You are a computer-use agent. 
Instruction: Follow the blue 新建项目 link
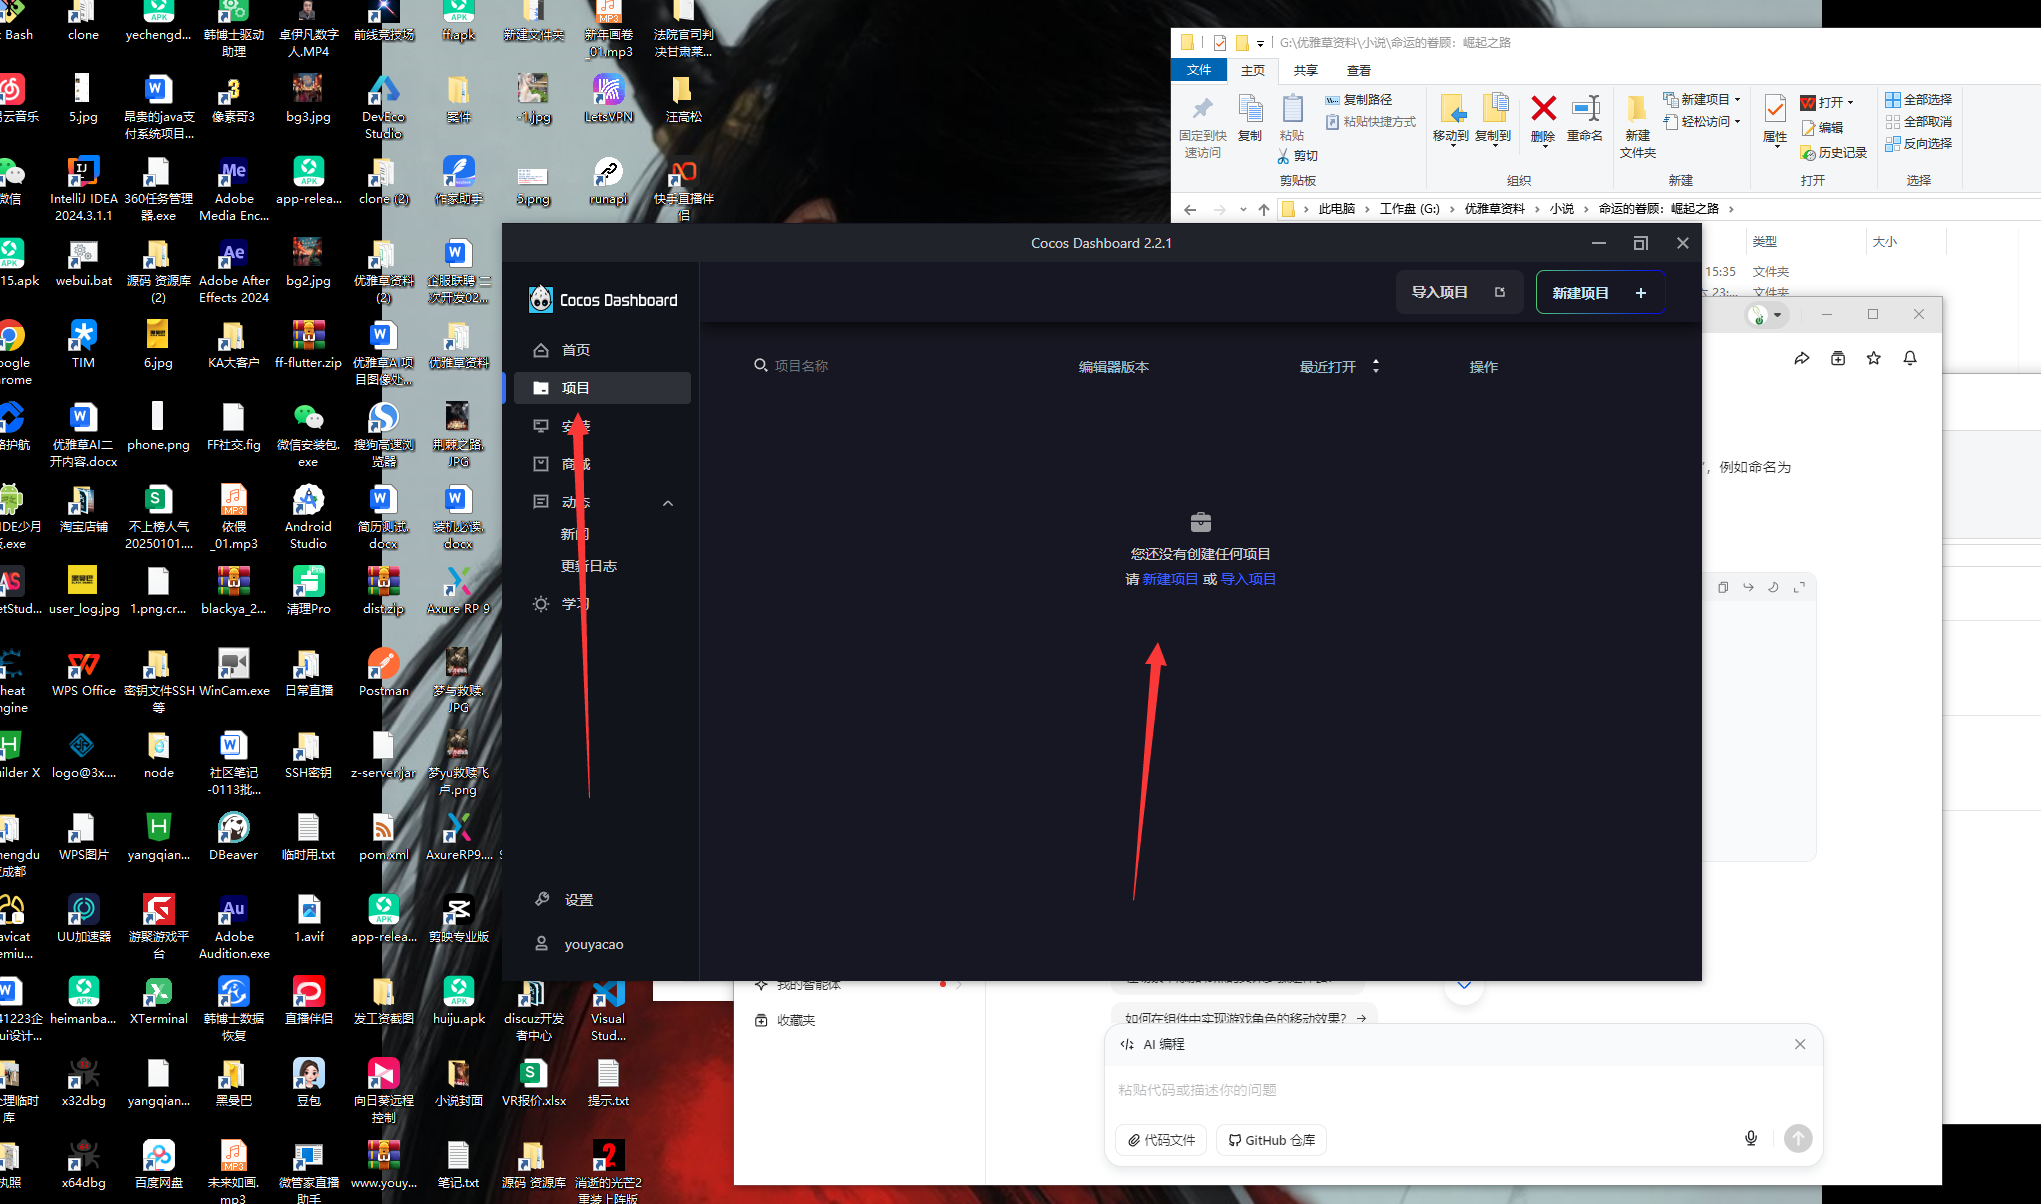tap(1170, 579)
